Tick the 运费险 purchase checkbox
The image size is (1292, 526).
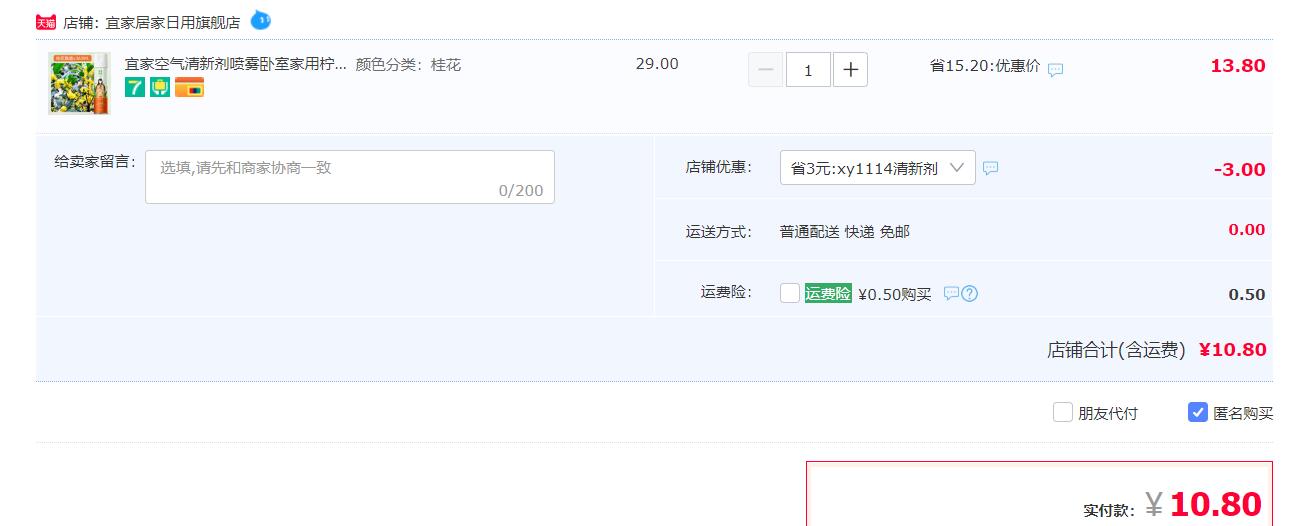point(790,293)
